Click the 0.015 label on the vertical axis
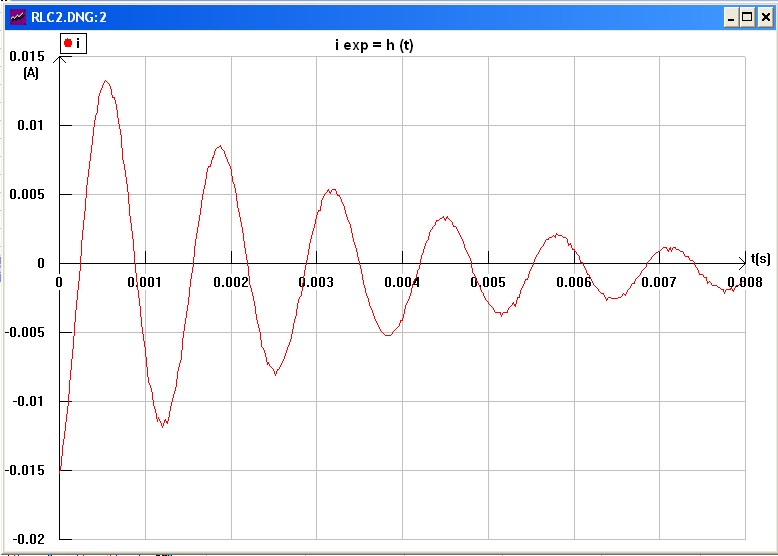 27,56
